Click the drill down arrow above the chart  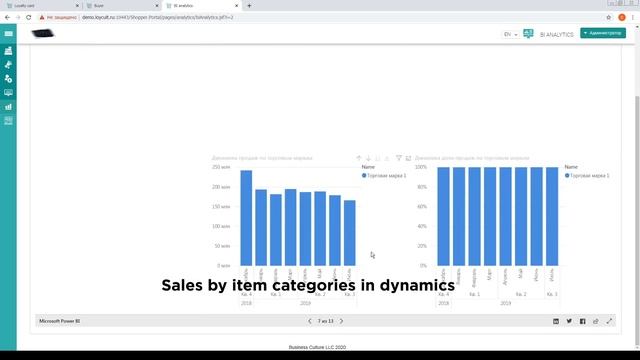pyautogui.click(x=368, y=158)
